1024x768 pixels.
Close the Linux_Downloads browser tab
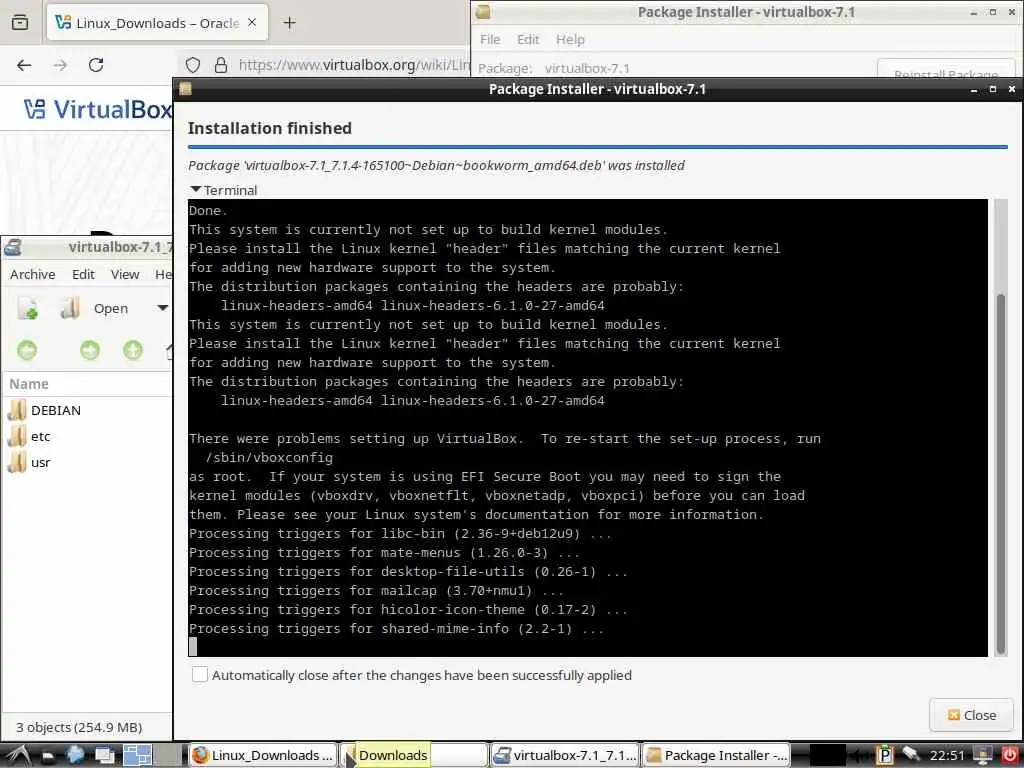pyautogui.click(x=252, y=23)
